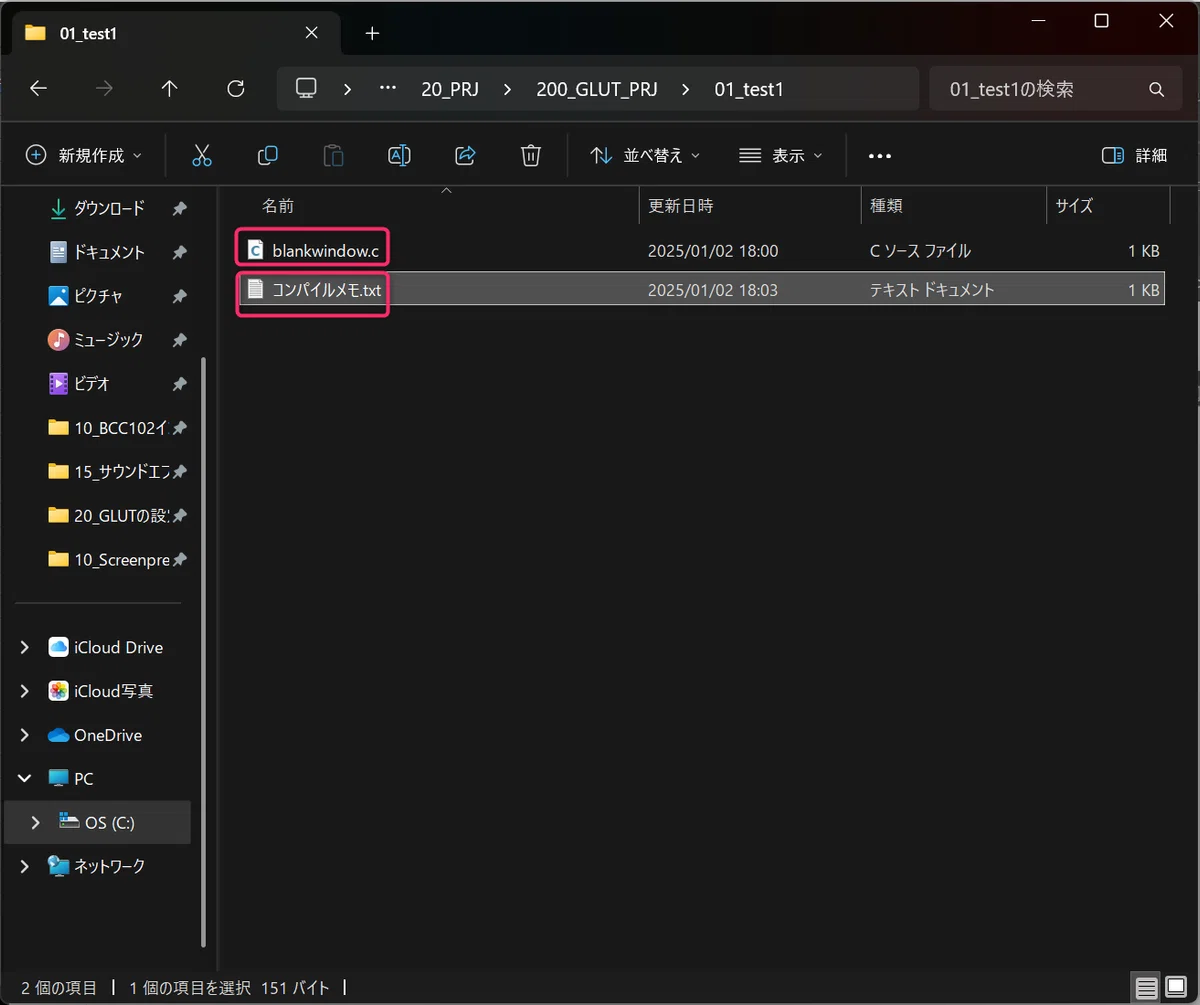Viewport: 1200px width, 1005px height.
Task: Click the PC monitor icon in address bar
Action: [306, 89]
